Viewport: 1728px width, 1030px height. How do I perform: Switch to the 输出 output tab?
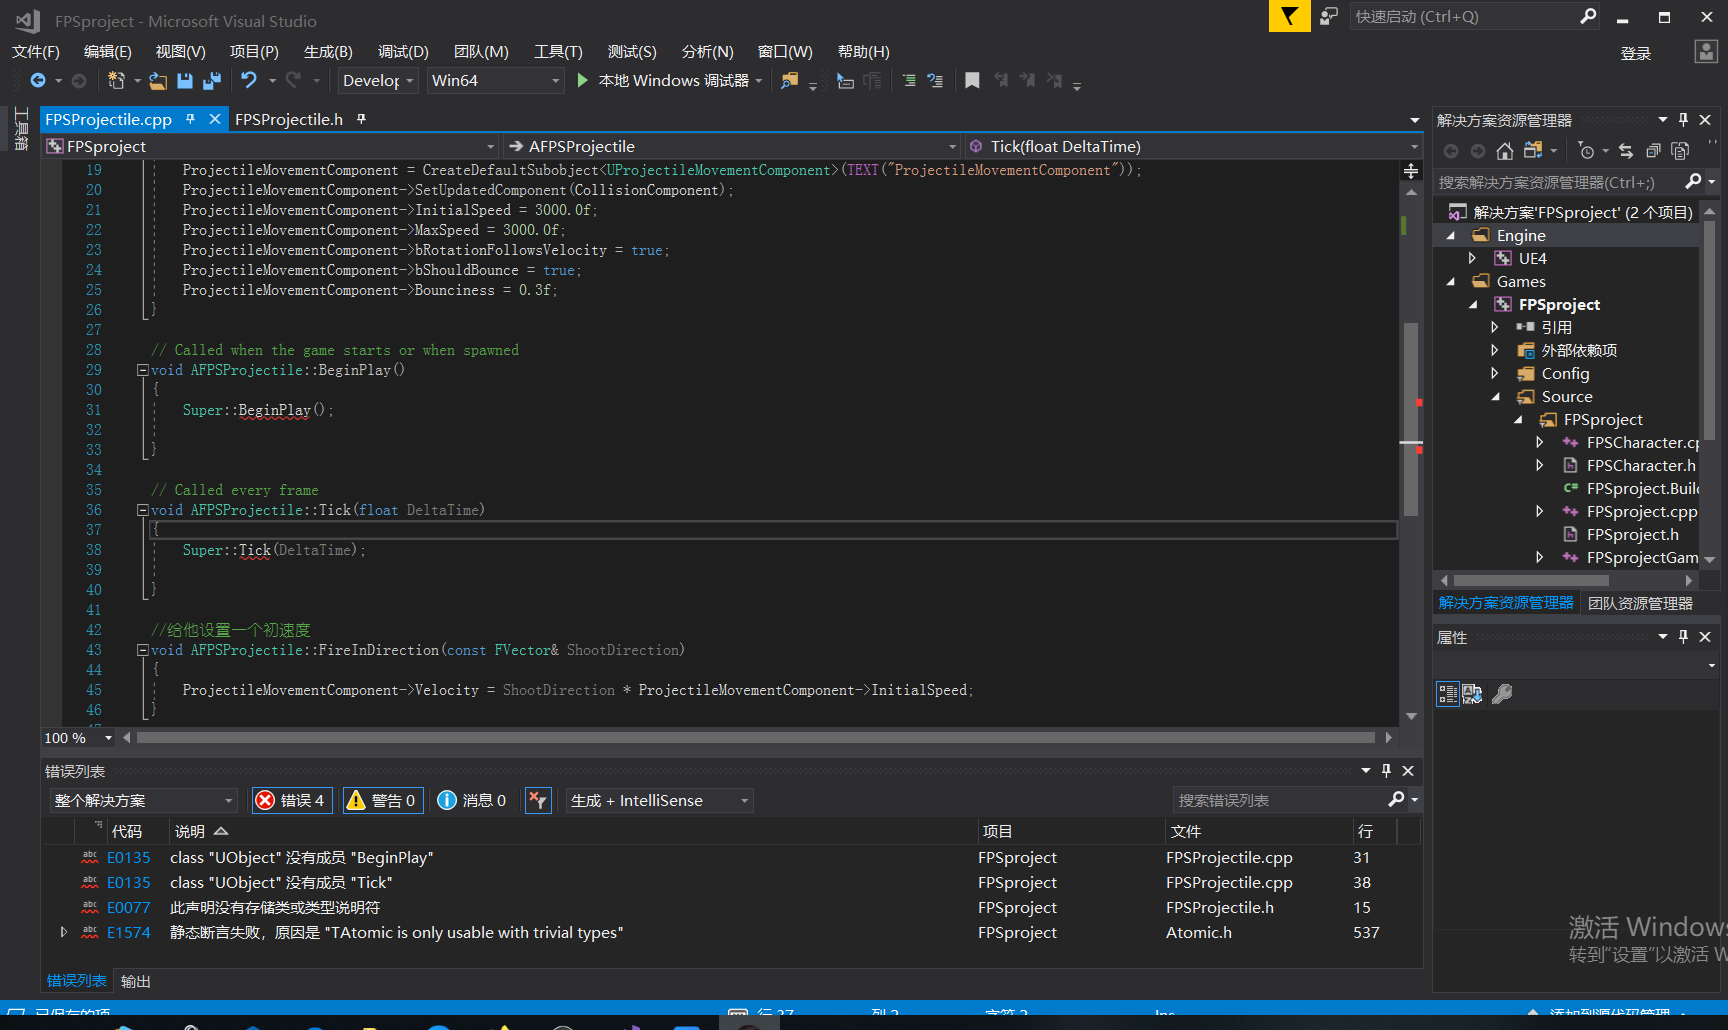point(136,981)
